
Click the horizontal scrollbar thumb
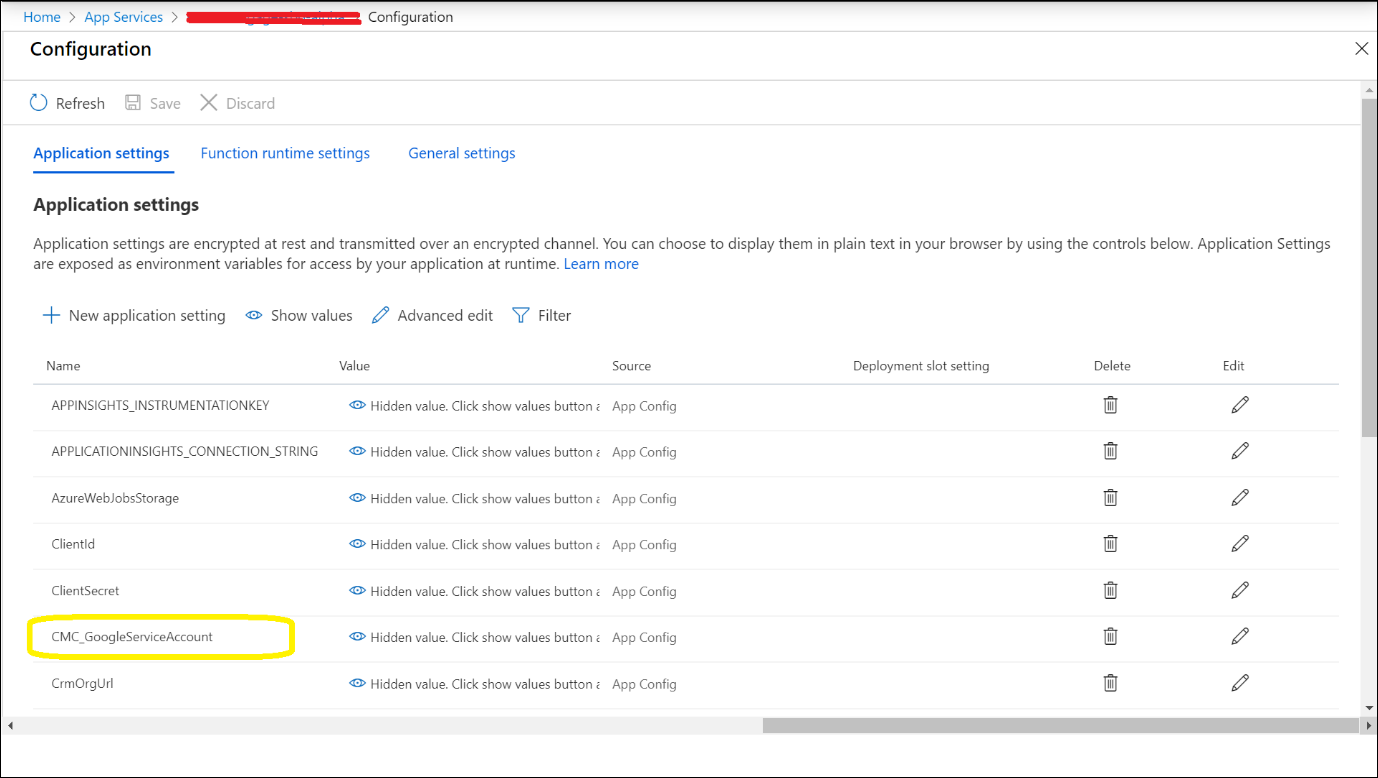tap(1058, 725)
